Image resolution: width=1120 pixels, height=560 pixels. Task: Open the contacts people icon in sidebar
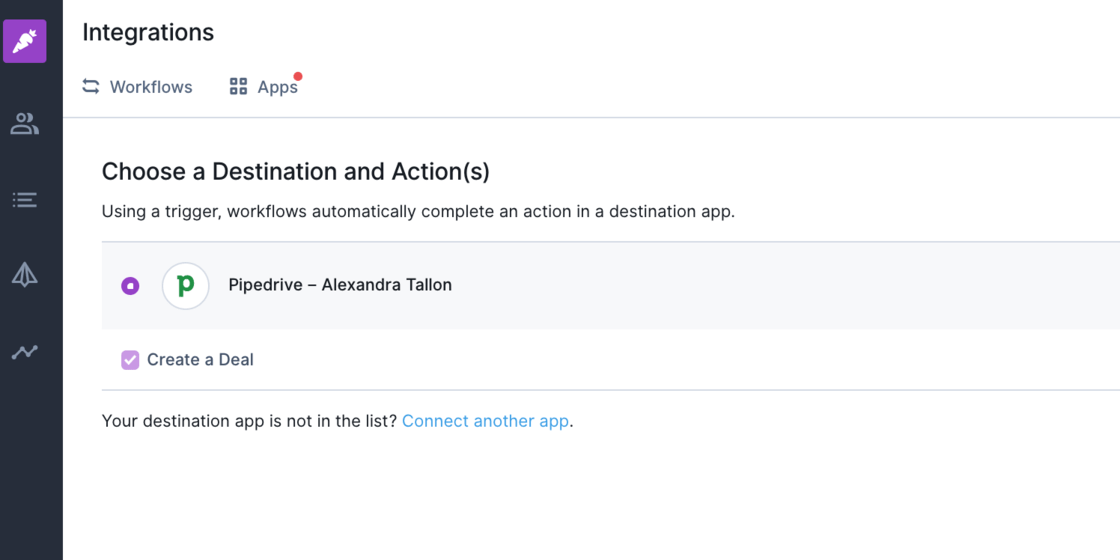pos(25,124)
